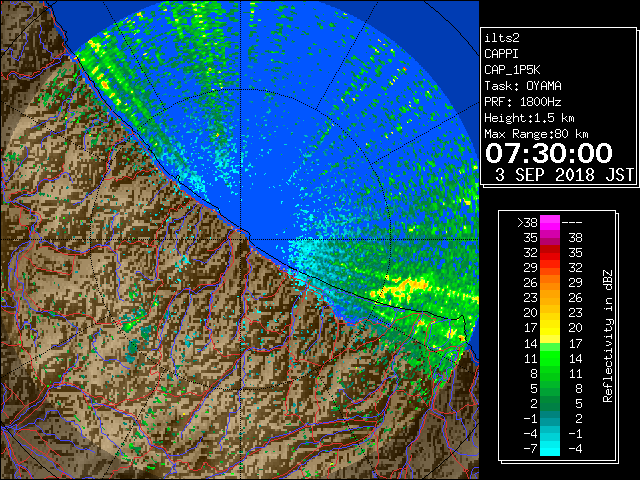Click the '>38' legend label
This screenshot has height=480, width=640.
point(527,223)
